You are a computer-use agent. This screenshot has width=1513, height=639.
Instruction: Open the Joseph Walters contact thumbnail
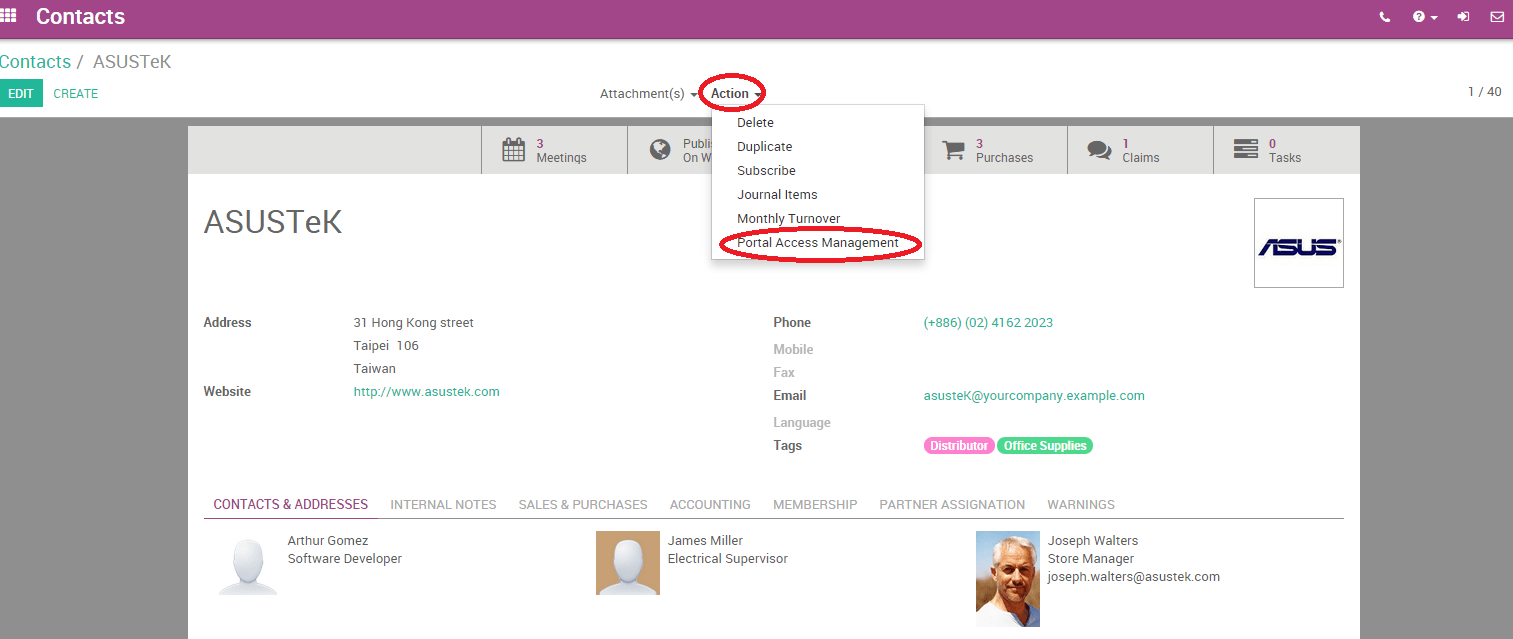point(1007,578)
